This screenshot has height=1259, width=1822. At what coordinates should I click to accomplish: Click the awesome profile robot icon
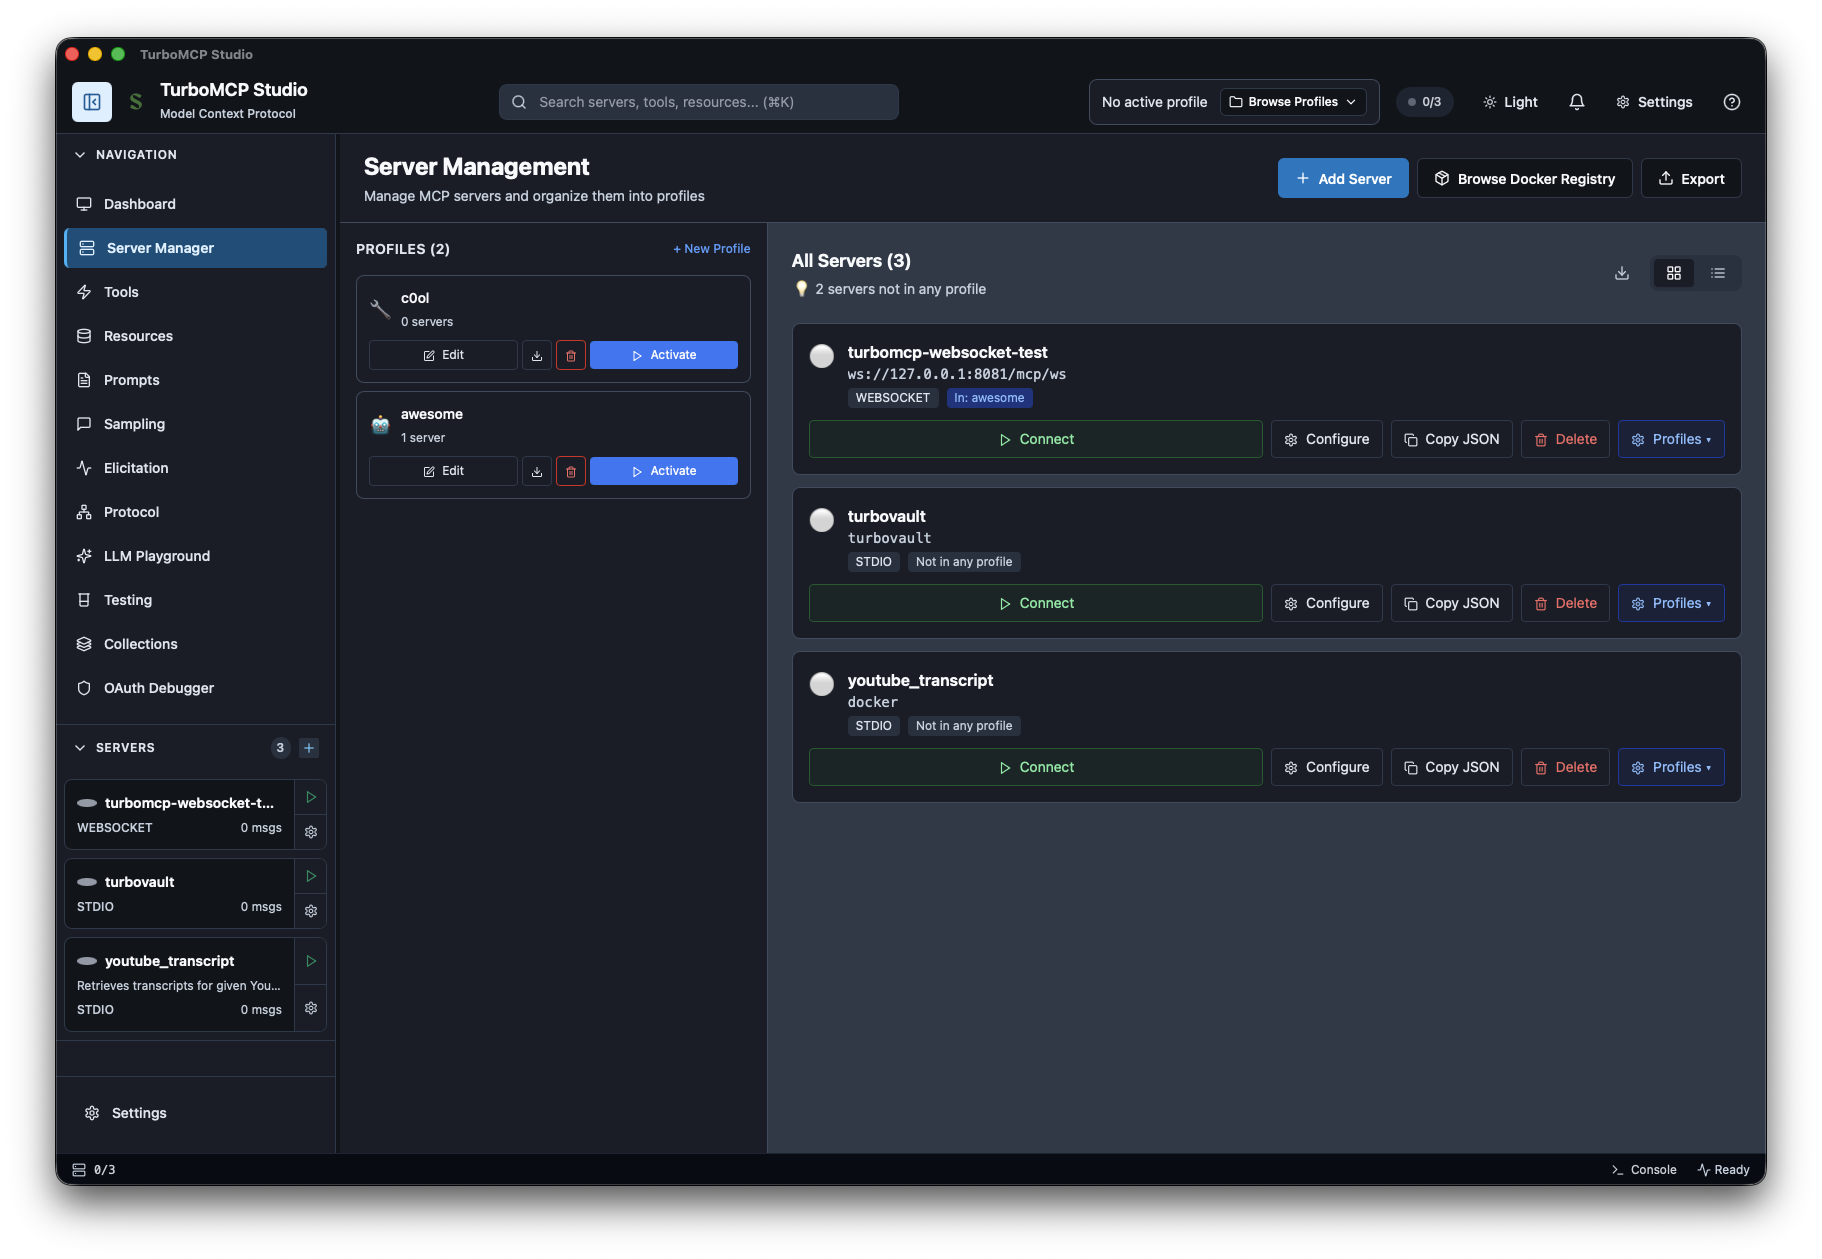click(380, 425)
